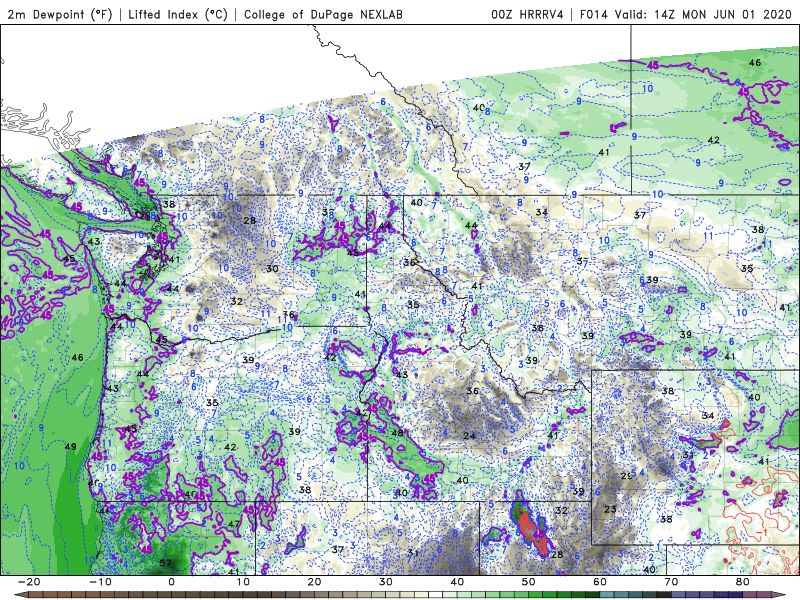The width and height of the screenshot is (800, 600).
Task: Click the dewpoint value 24 in central Idaho
Action: click(469, 435)
